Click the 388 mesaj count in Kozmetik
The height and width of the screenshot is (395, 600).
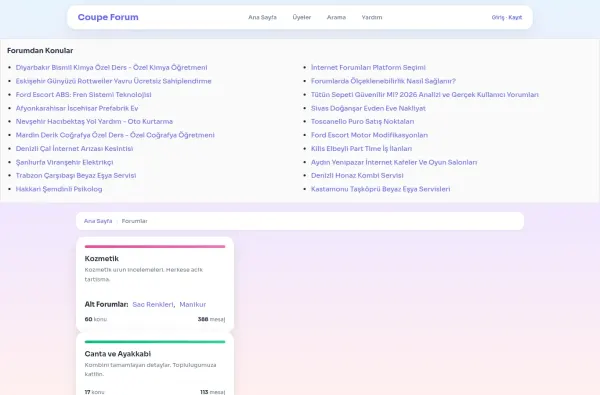click(211, 319)
